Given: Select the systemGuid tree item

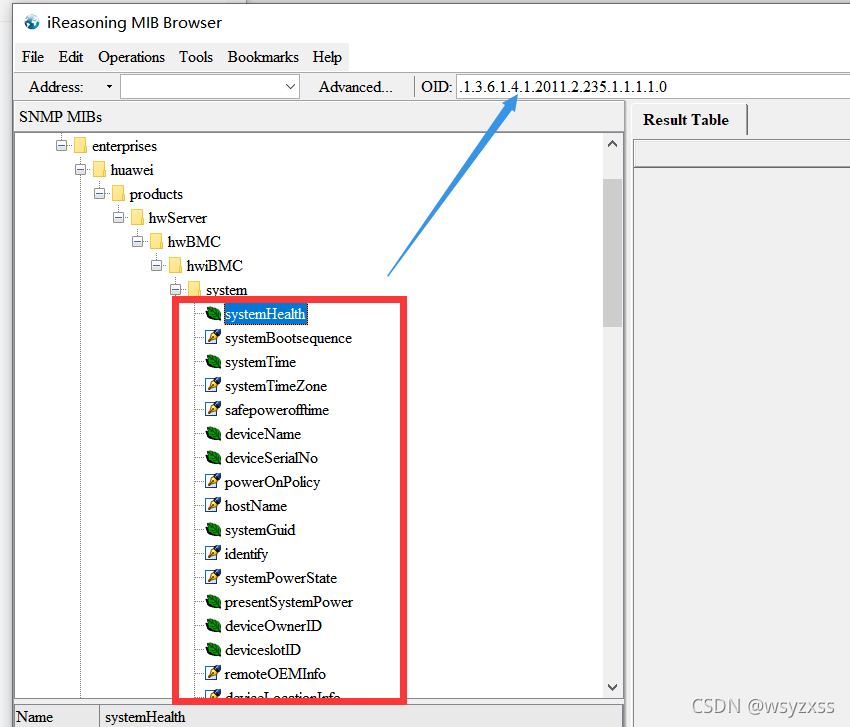Looking at the screenshot, I should click(260, 530).
